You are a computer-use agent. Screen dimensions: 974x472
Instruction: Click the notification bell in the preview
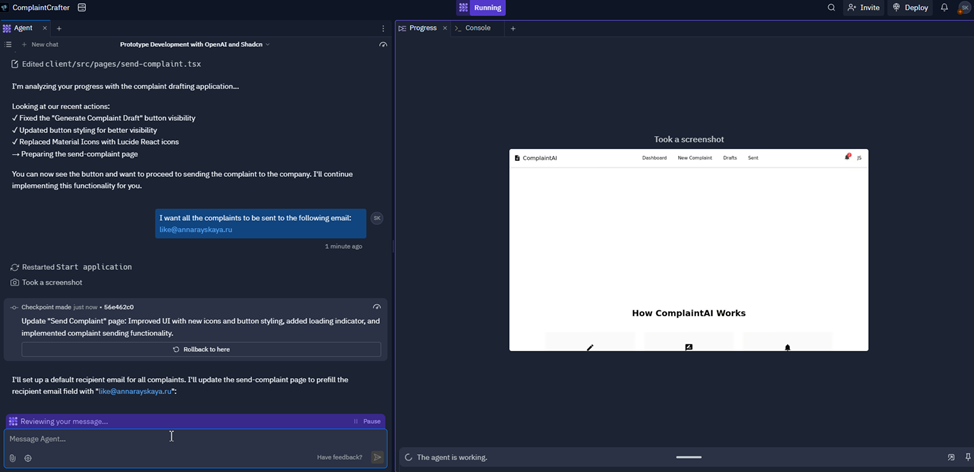click(x=847, y=157)
